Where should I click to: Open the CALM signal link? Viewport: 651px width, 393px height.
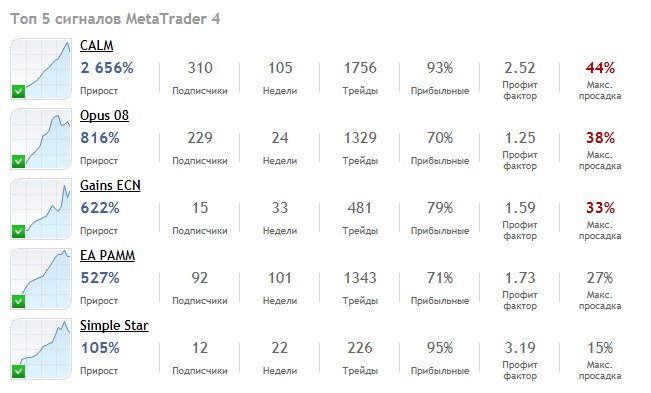tap(96, 45)
